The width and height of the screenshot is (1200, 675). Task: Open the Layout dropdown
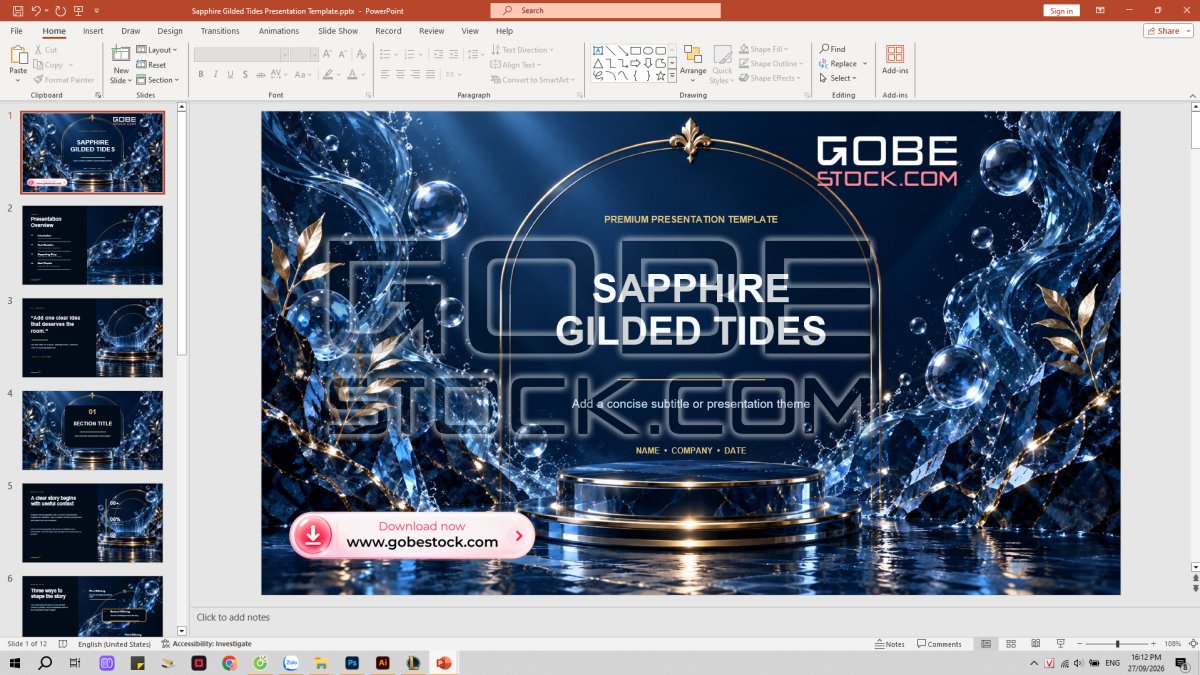coord(157,49)
